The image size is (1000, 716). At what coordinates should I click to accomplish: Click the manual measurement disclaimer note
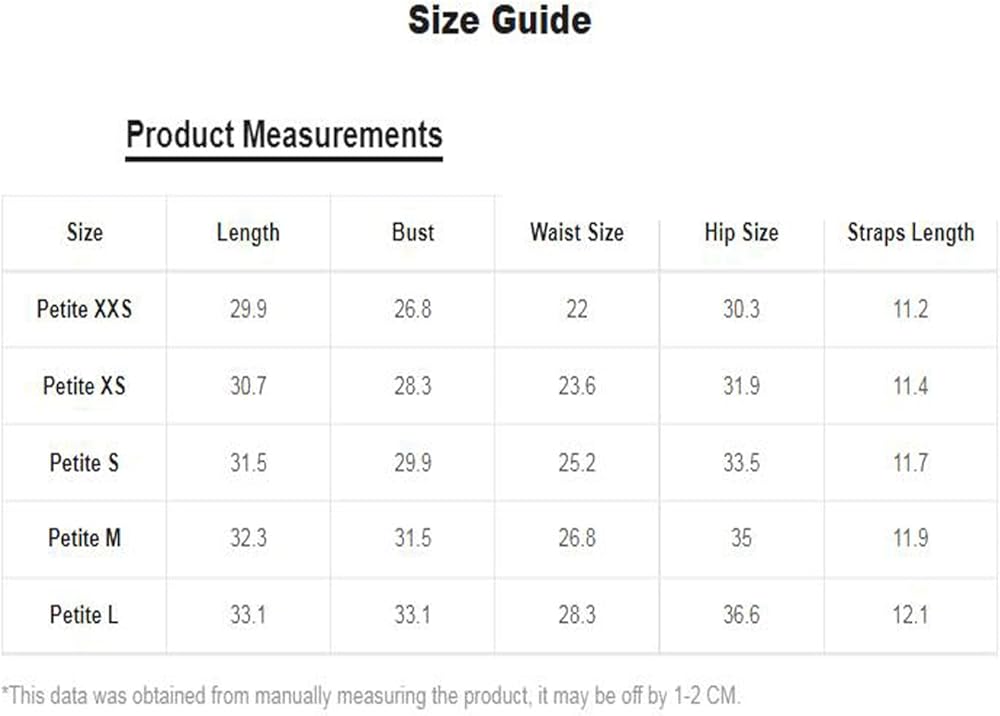click(372, 695)
